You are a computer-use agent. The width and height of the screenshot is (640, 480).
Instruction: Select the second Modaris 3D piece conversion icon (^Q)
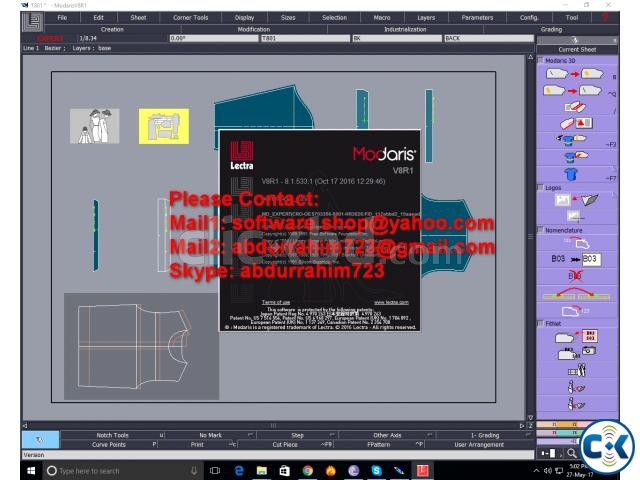click(x=573, y=91)
